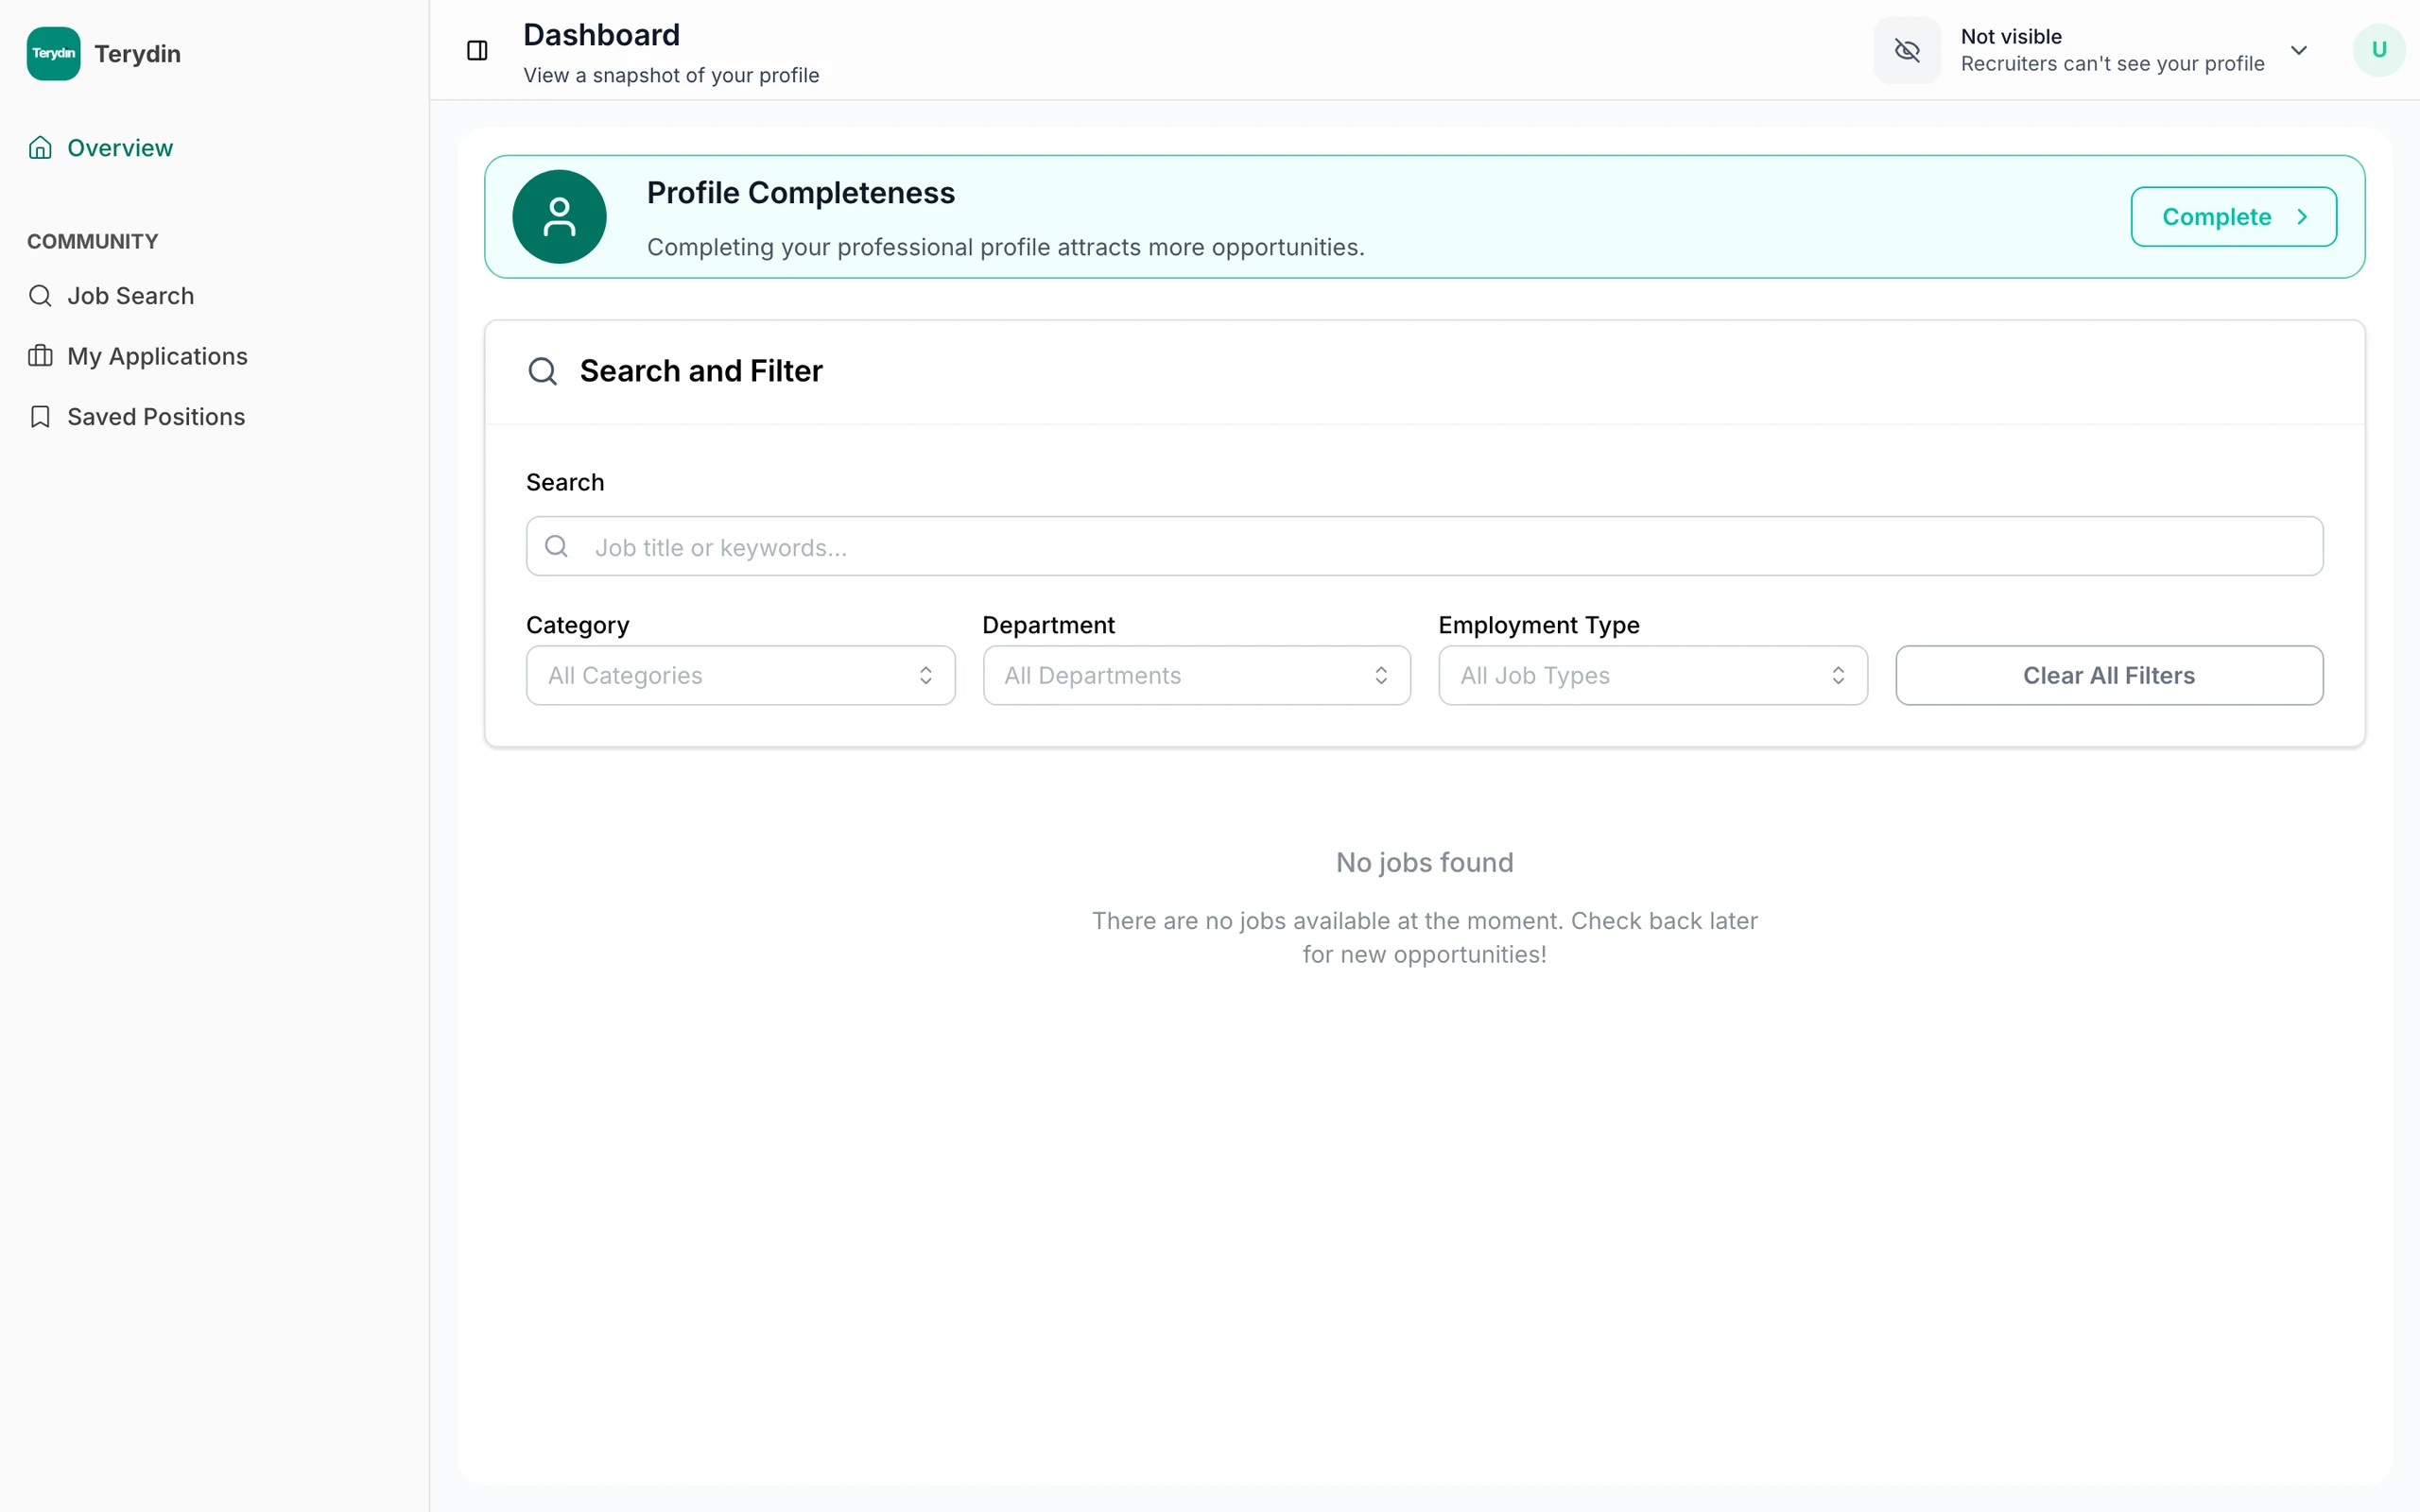The width and height of the screenshot is (2420, 1512).
Task: Toggle the sidebar panel icon
Action: point(477,50)
